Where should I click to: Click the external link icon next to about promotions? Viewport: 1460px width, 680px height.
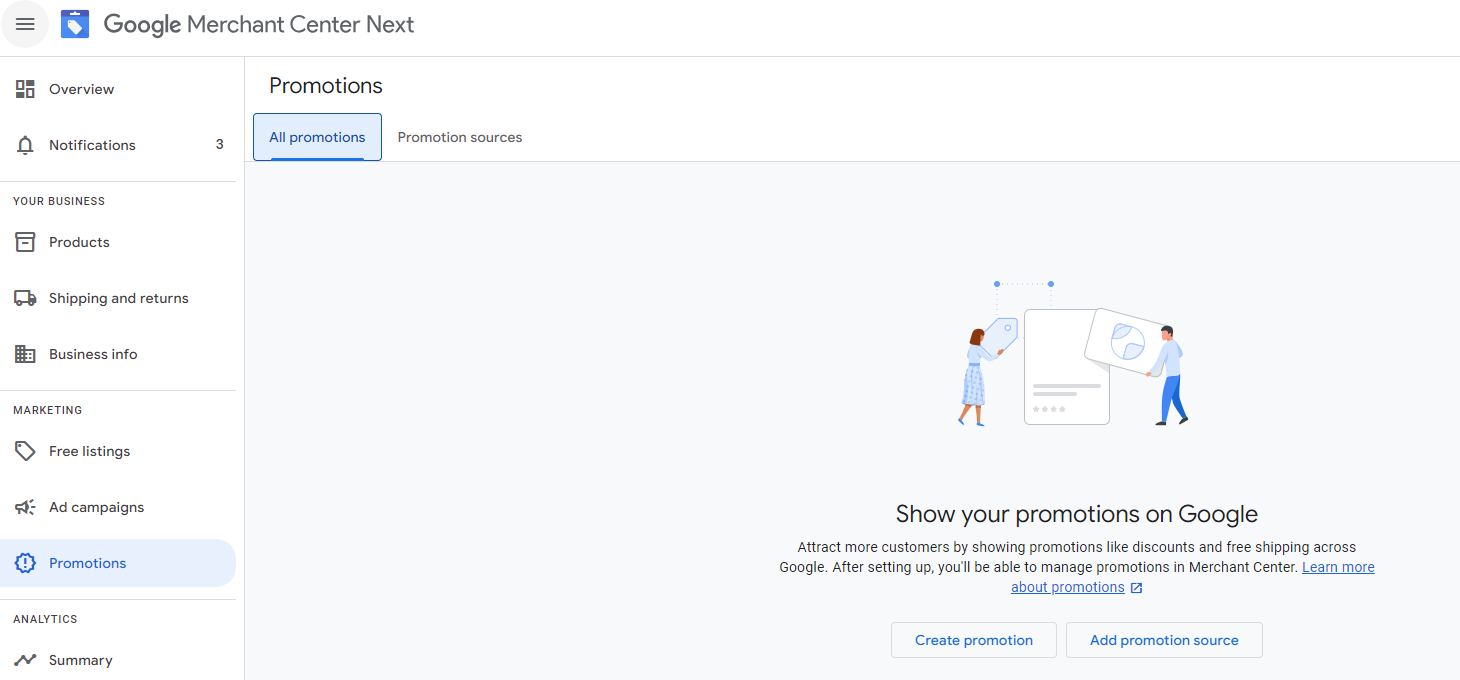point(1135,587)
